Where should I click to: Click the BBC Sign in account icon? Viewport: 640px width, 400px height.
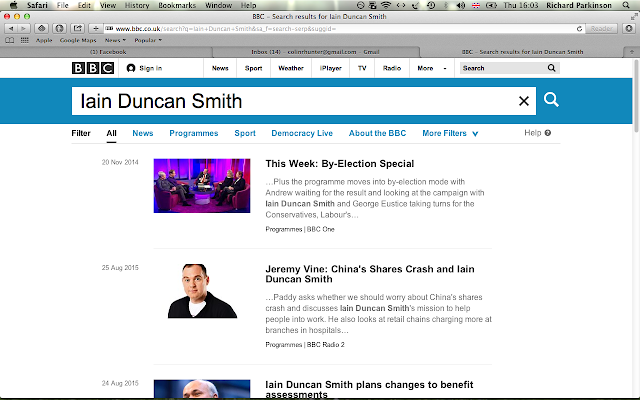pyautogui.click(x=131, y=68)
